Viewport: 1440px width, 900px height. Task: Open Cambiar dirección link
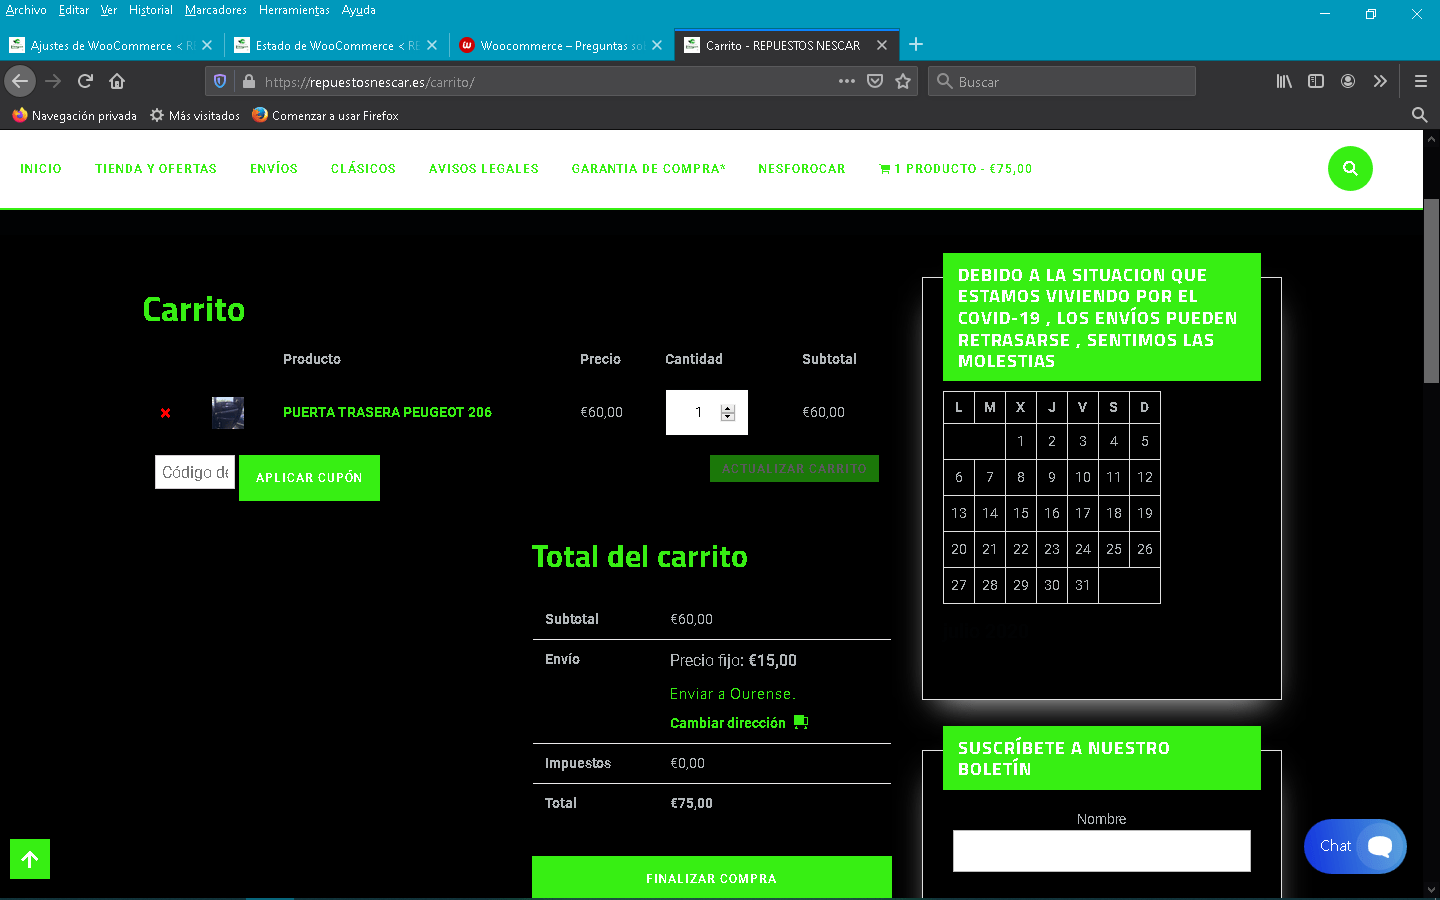pyautogui.click(x=728, y=723)
